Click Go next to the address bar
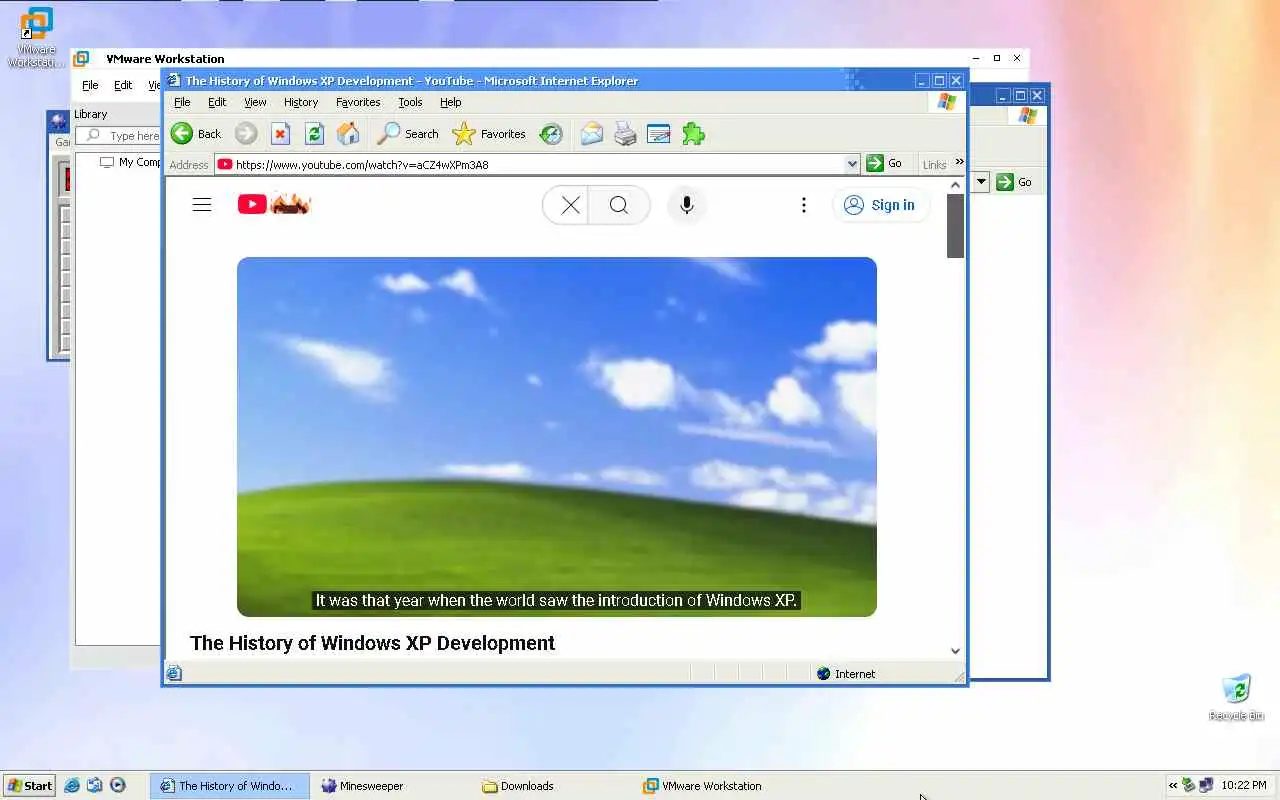The height and width of the screenshot is (800, 1280). point(884,164)
